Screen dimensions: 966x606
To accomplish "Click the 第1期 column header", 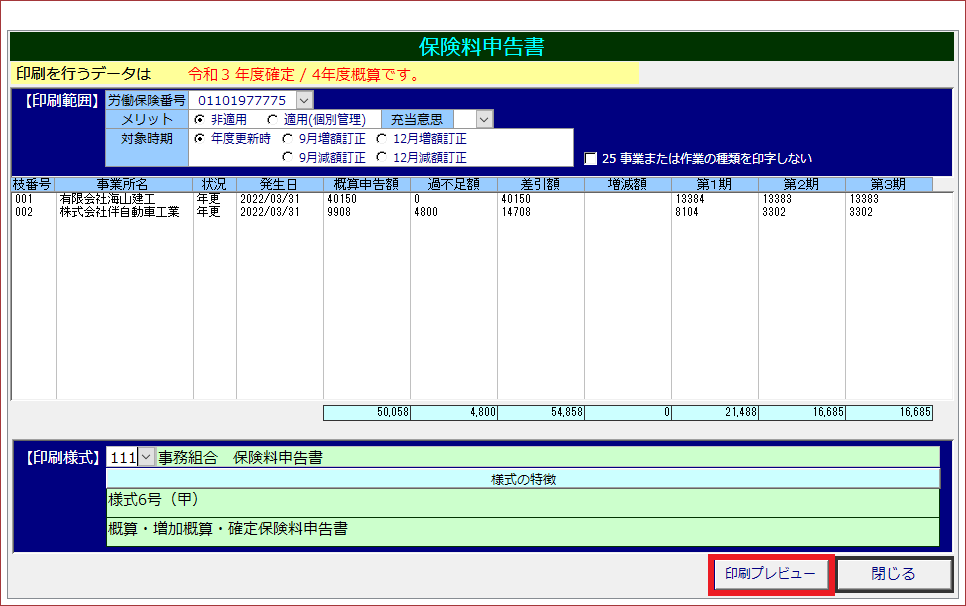I will tap(714, 184).
